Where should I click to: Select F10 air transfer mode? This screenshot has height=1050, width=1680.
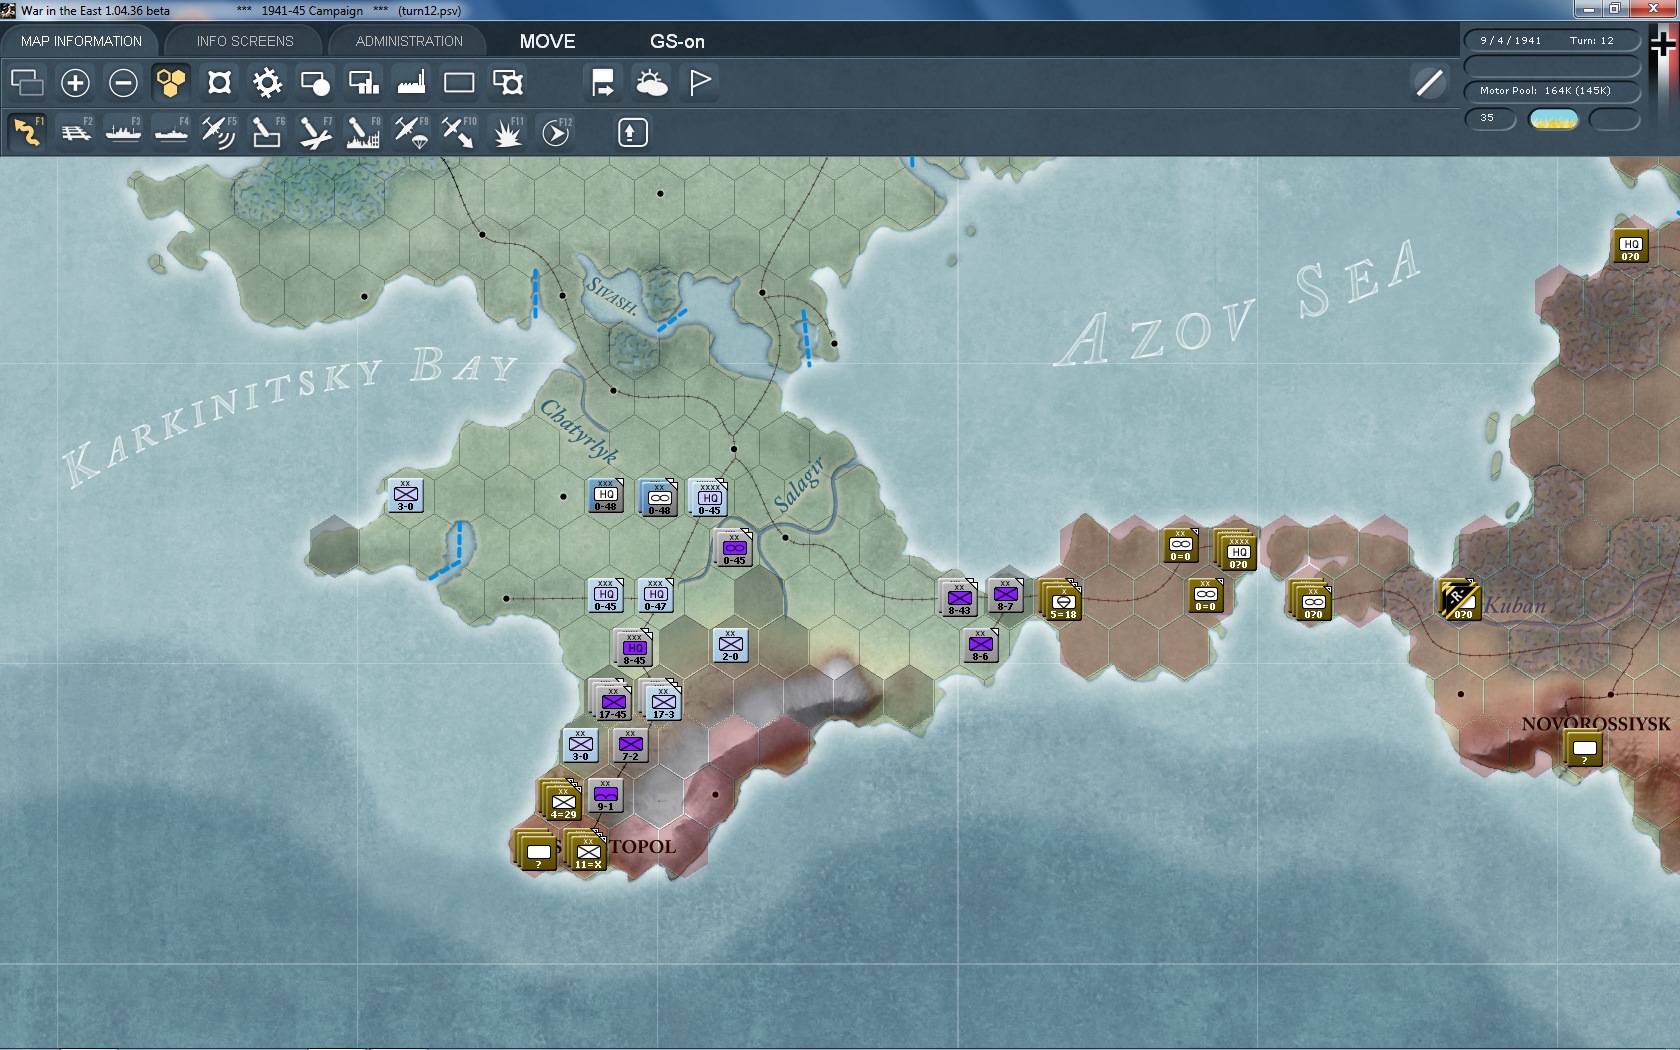click(459, 132)
